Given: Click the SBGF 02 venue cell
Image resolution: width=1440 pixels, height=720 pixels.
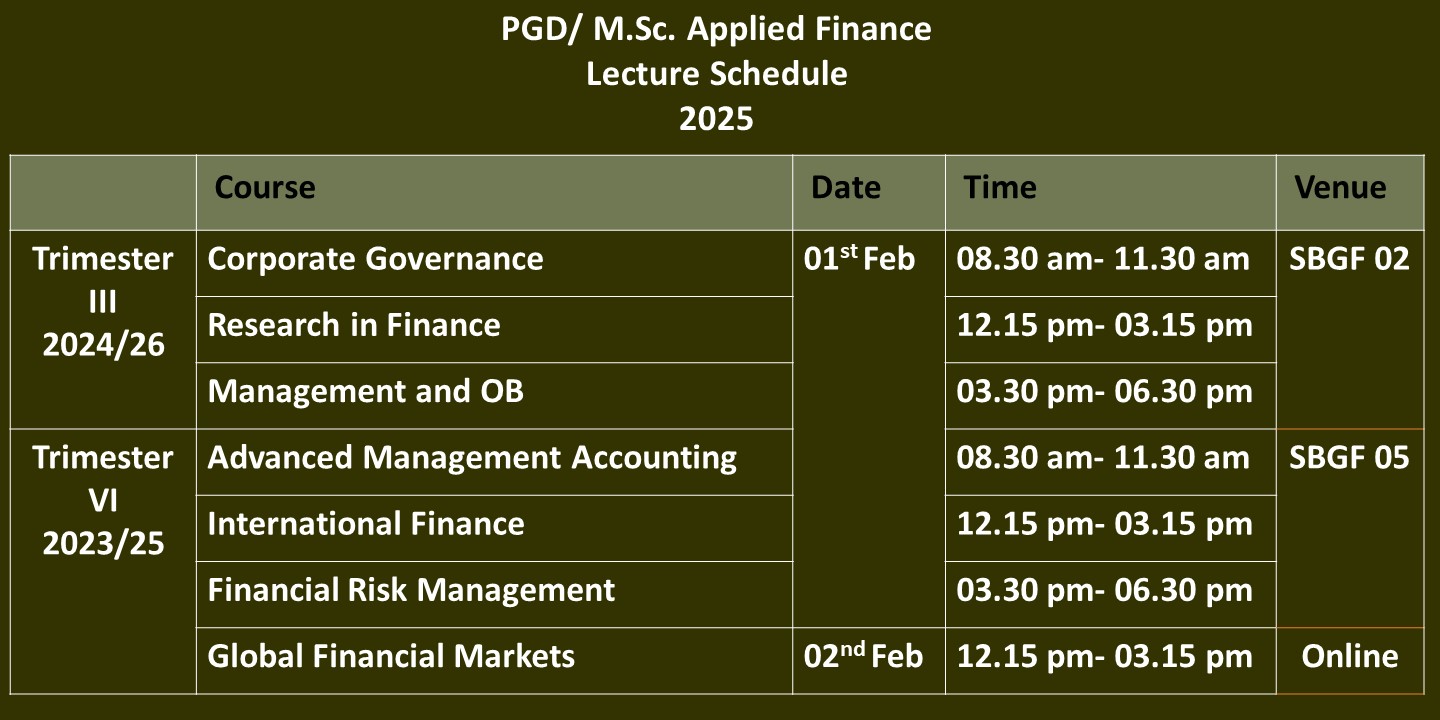Looking at the screenshot, I should point(1350,329).
